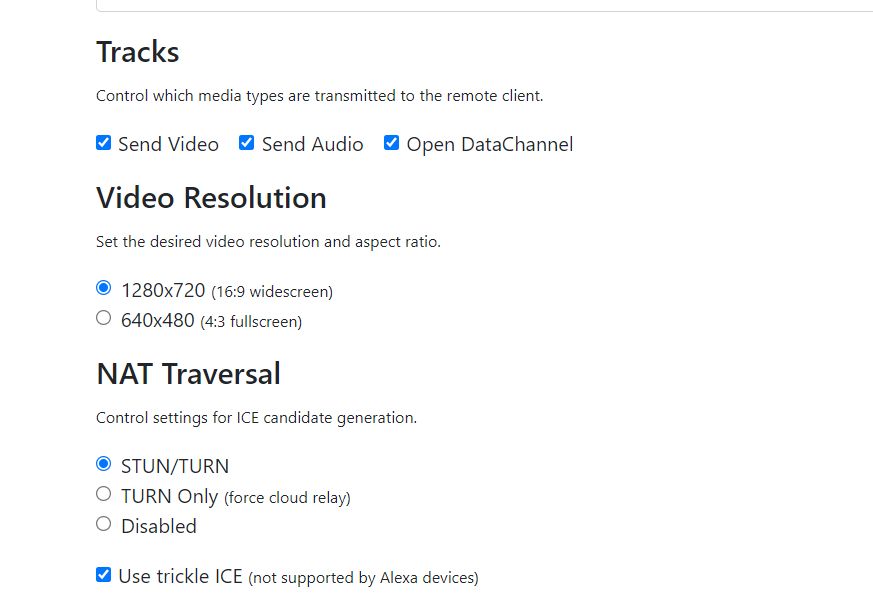
Task: Choose the 640x480 fullscreen resolution
Action: pyautogui.click(x=103, y=317)
